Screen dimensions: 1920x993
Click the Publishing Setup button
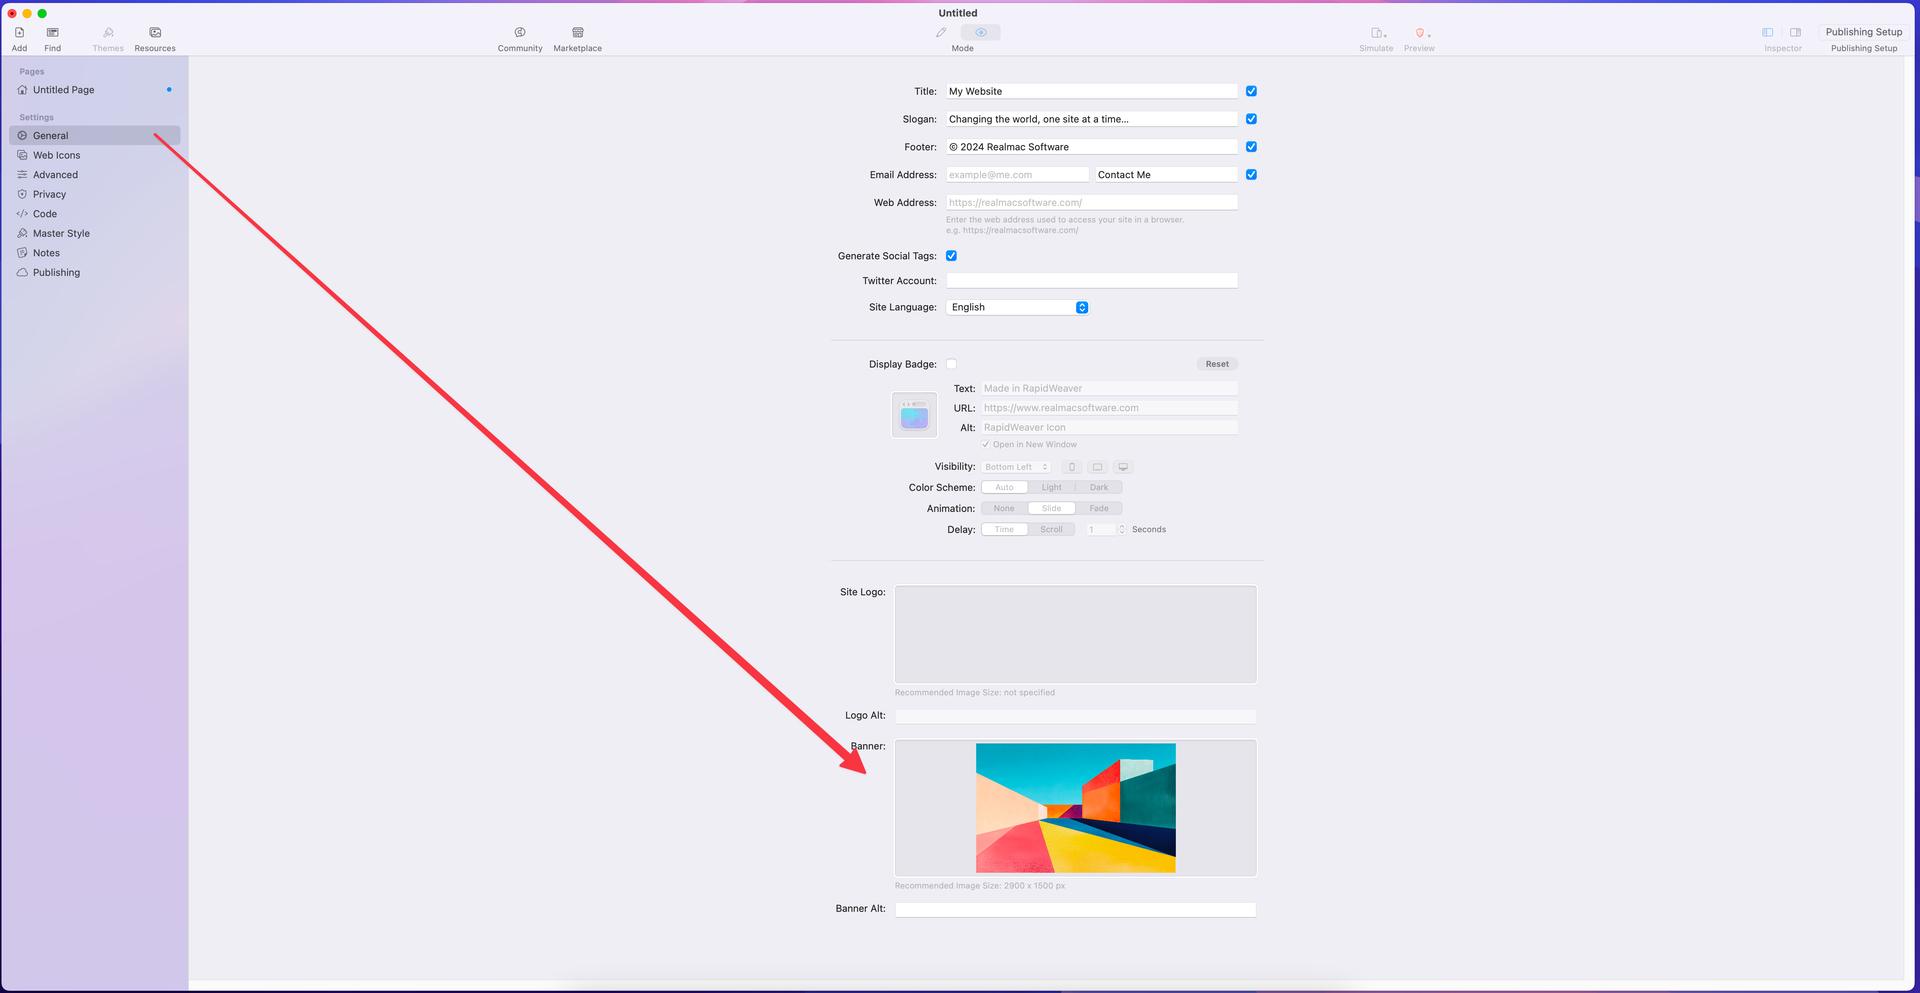point(1864,32)
